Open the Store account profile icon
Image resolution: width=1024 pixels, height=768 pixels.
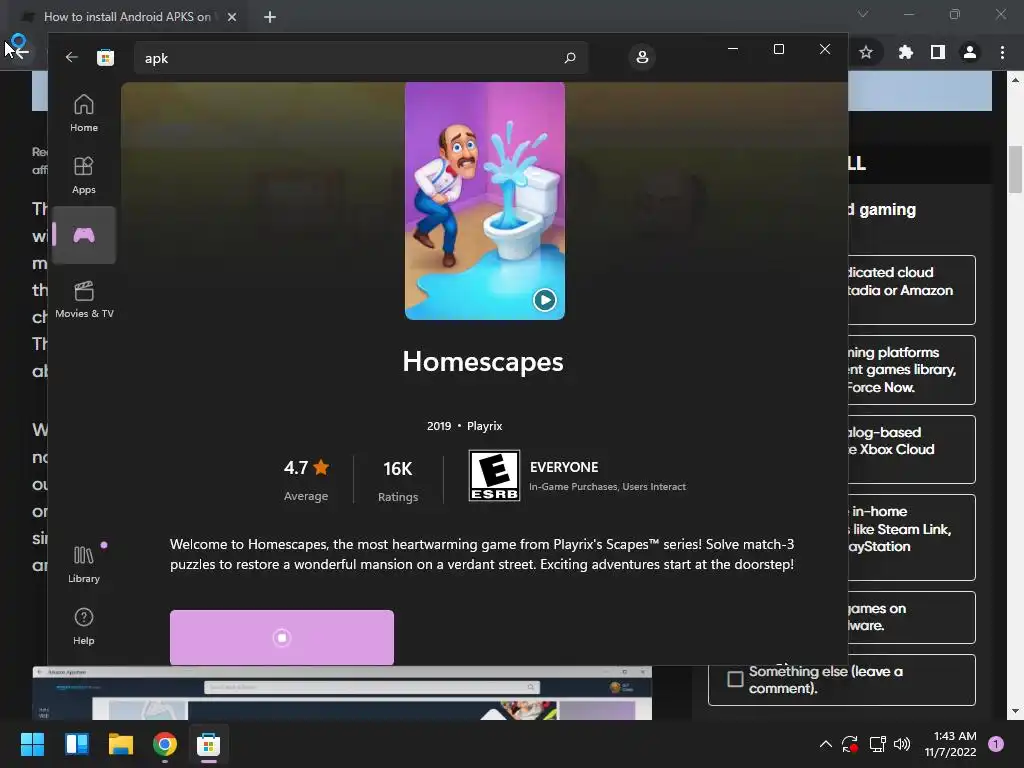[x=642, y=57]
